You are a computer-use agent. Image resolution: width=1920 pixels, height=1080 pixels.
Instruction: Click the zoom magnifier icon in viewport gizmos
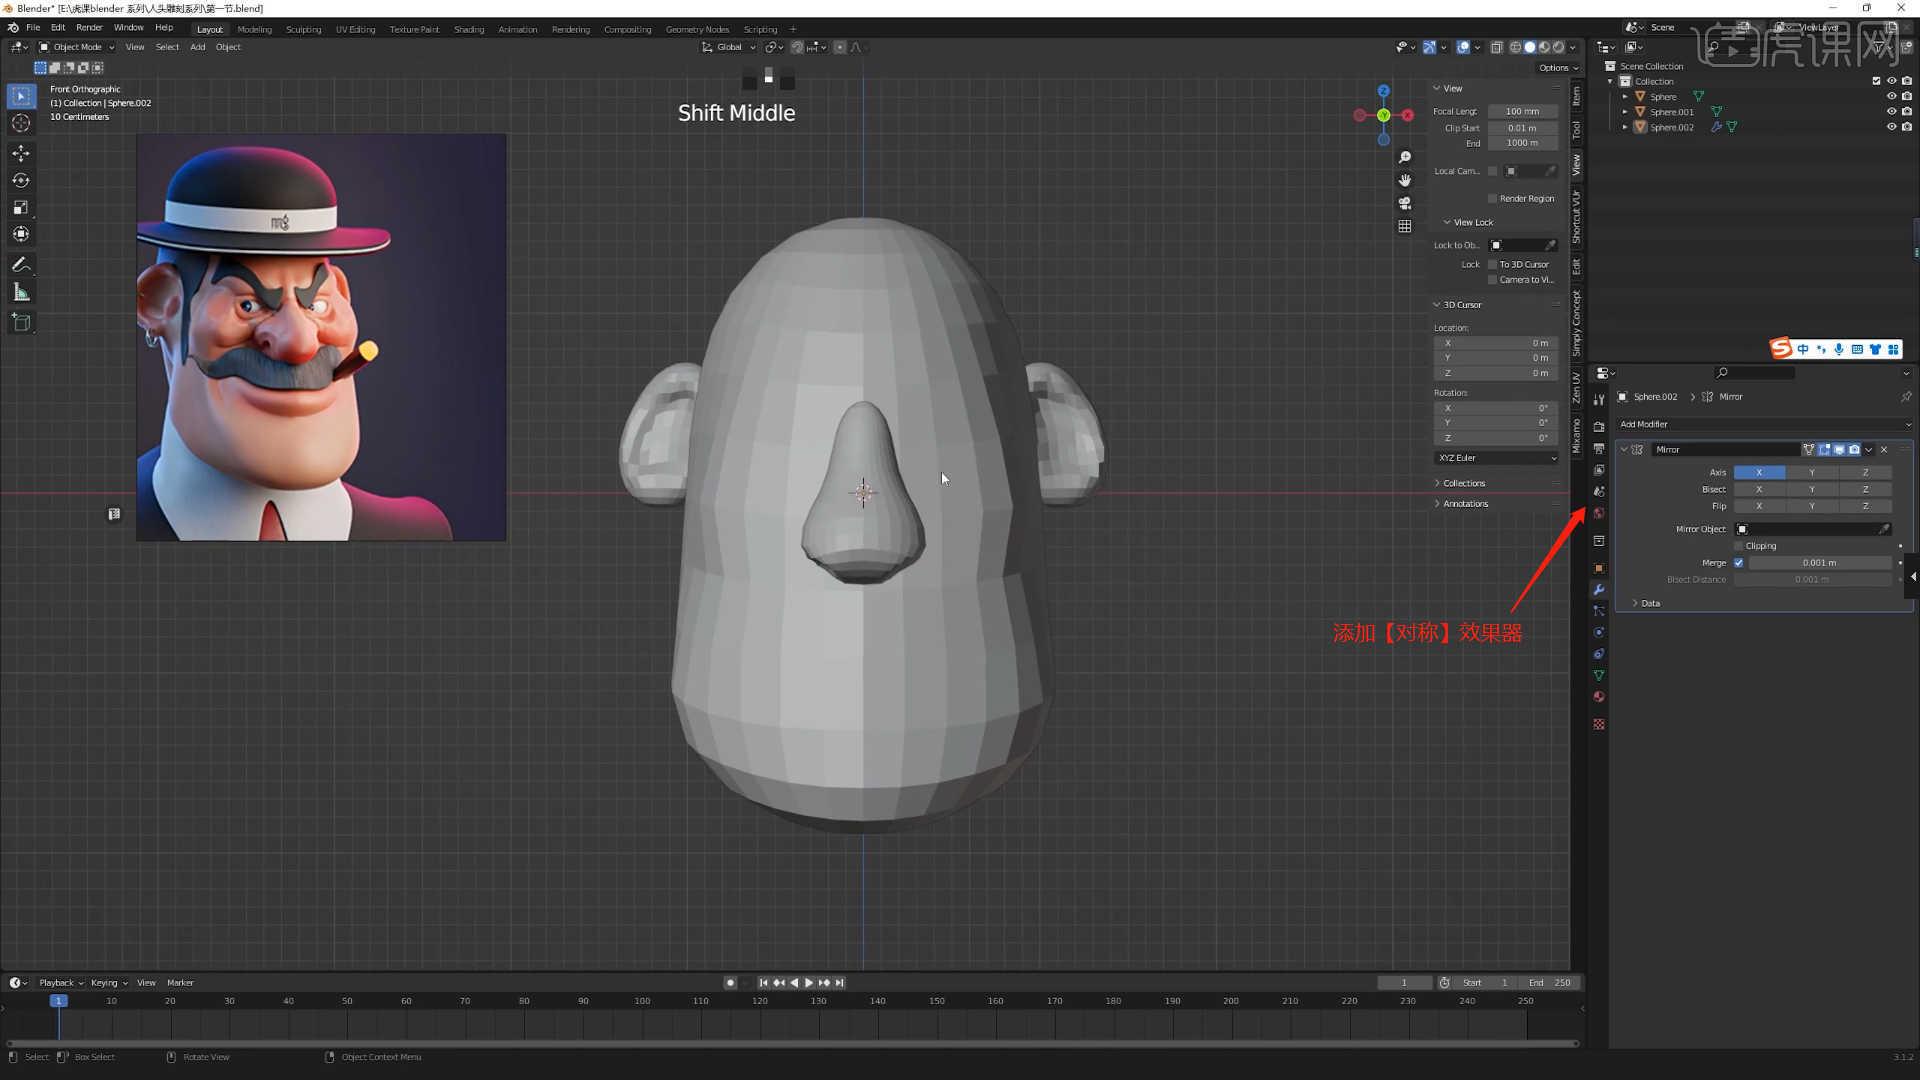click(1404, 157)
